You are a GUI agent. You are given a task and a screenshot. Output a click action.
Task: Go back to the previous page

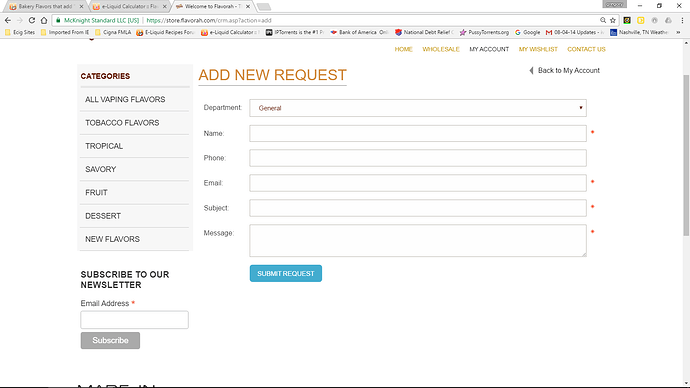pos(7,20)
